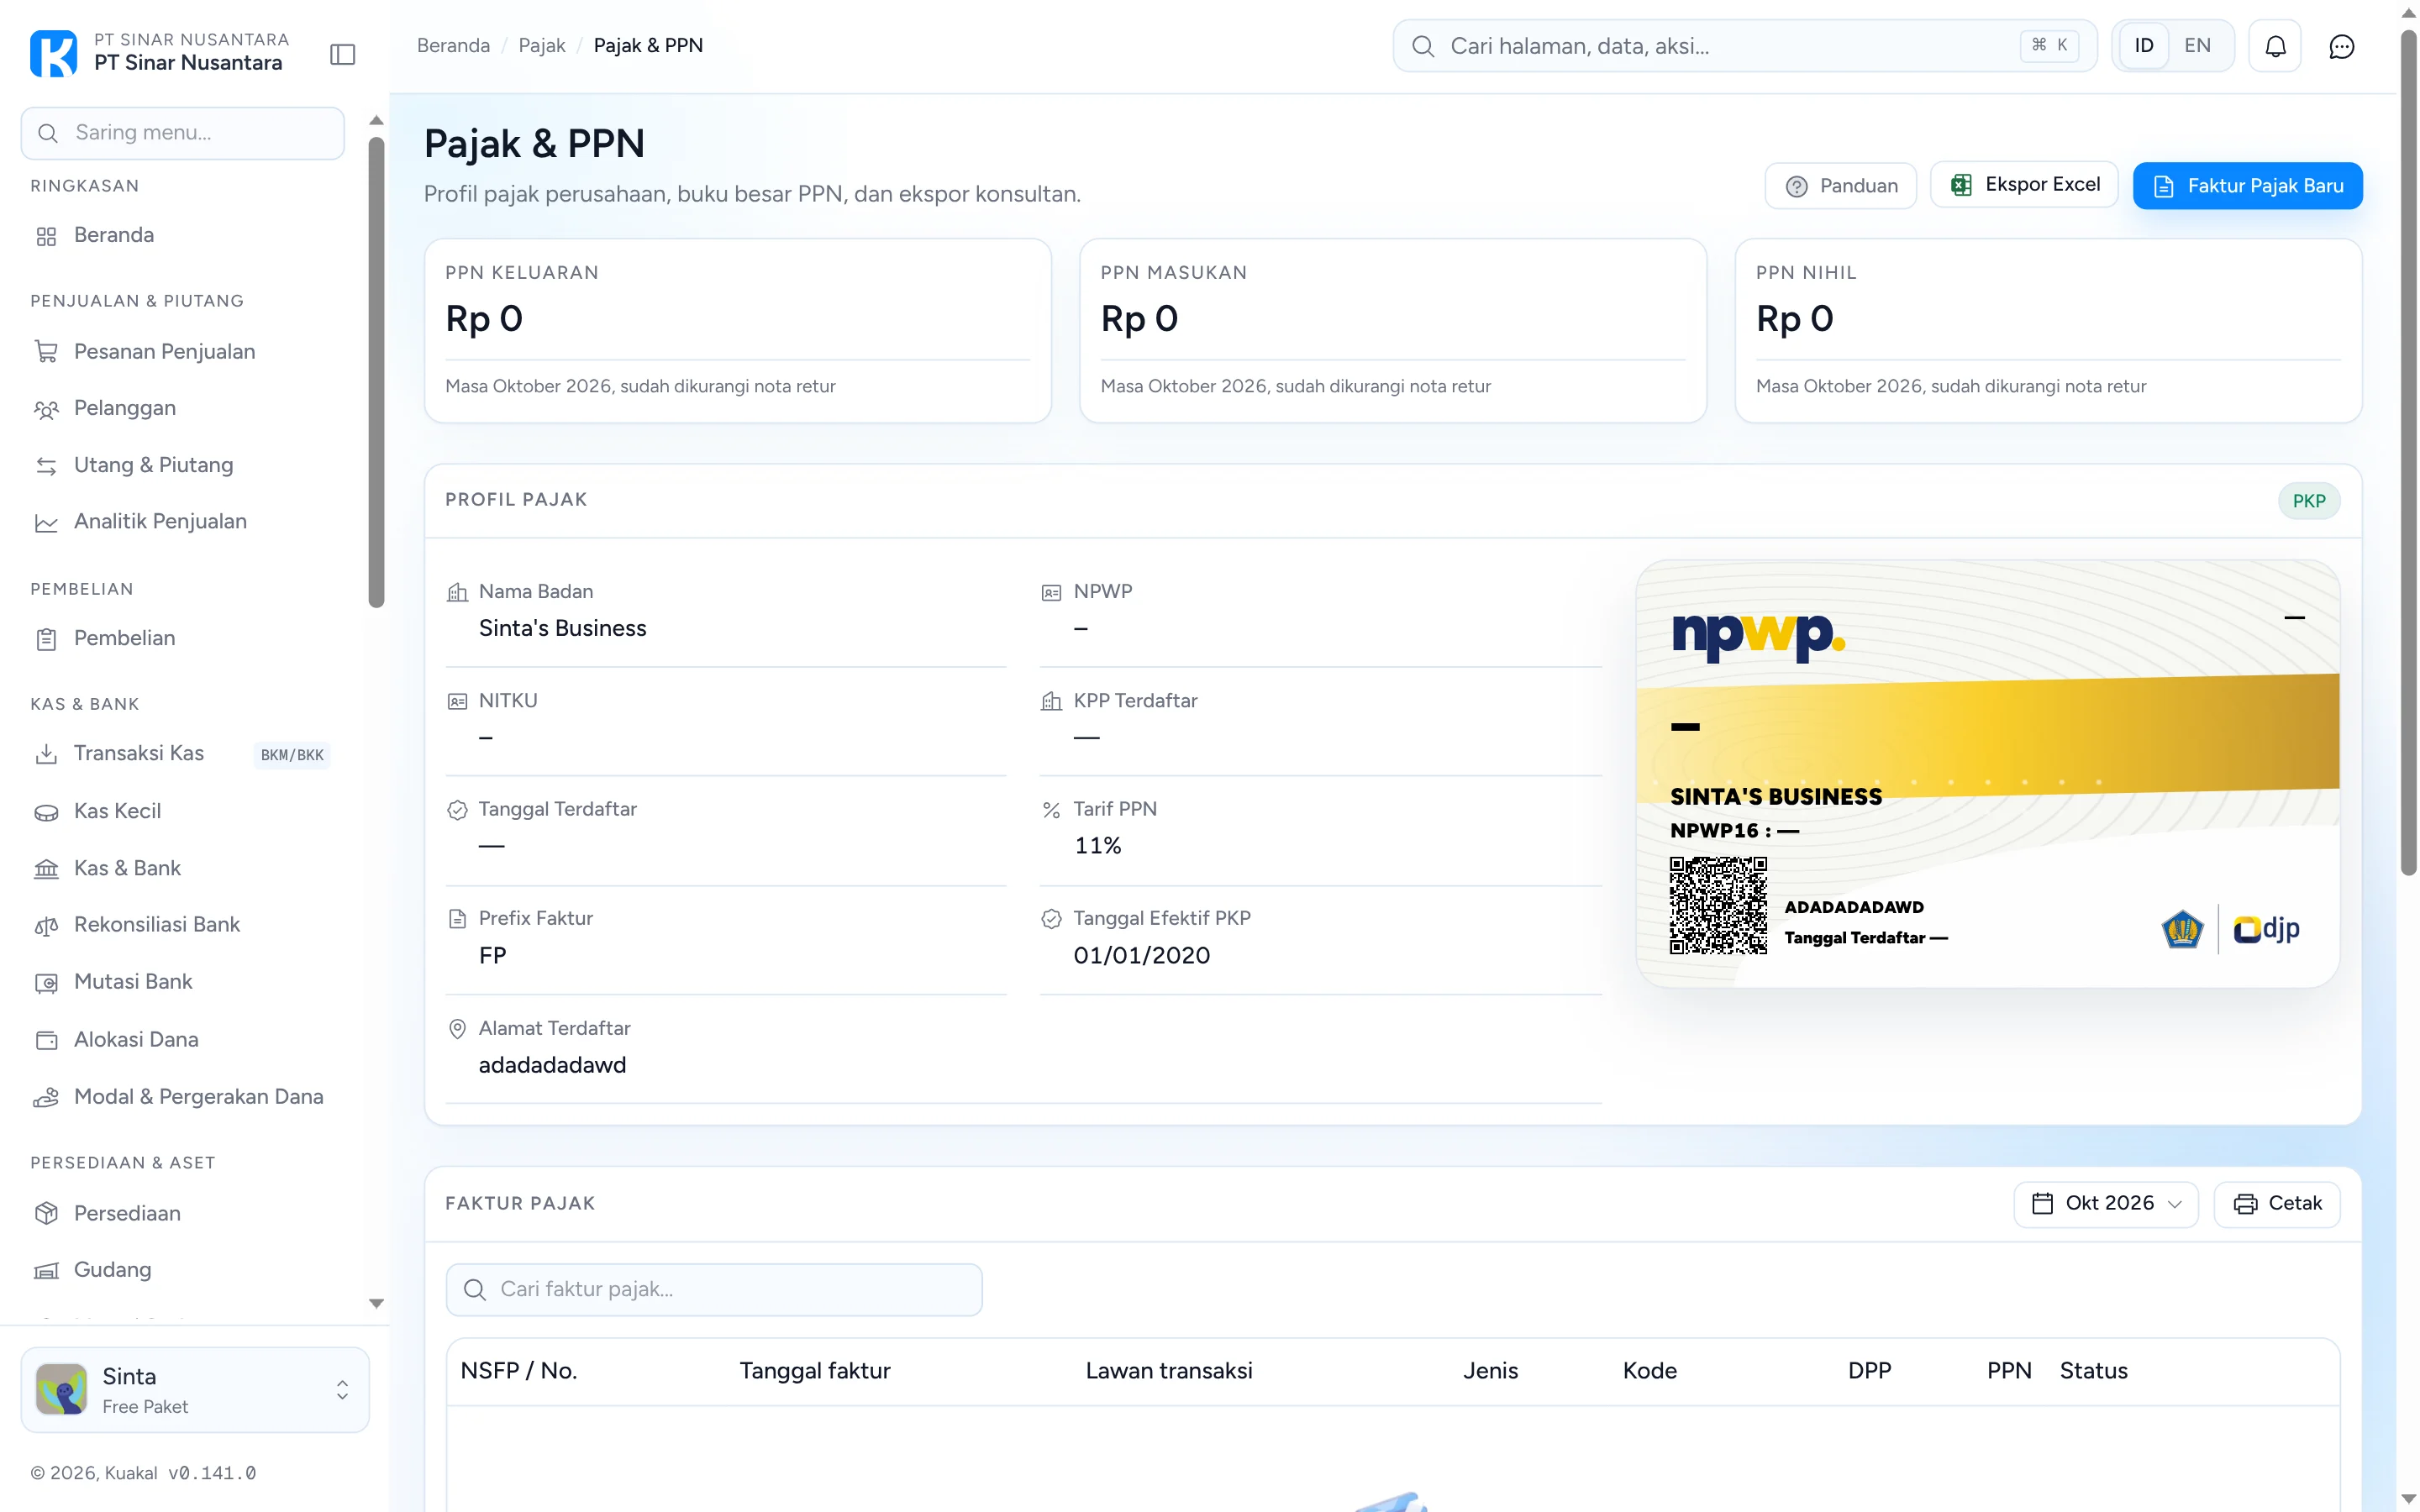Expand the Sinta Free Paket account switcher
Image resolution: width=2420 pixels, height=1512 pixels.
(195, 1390)
